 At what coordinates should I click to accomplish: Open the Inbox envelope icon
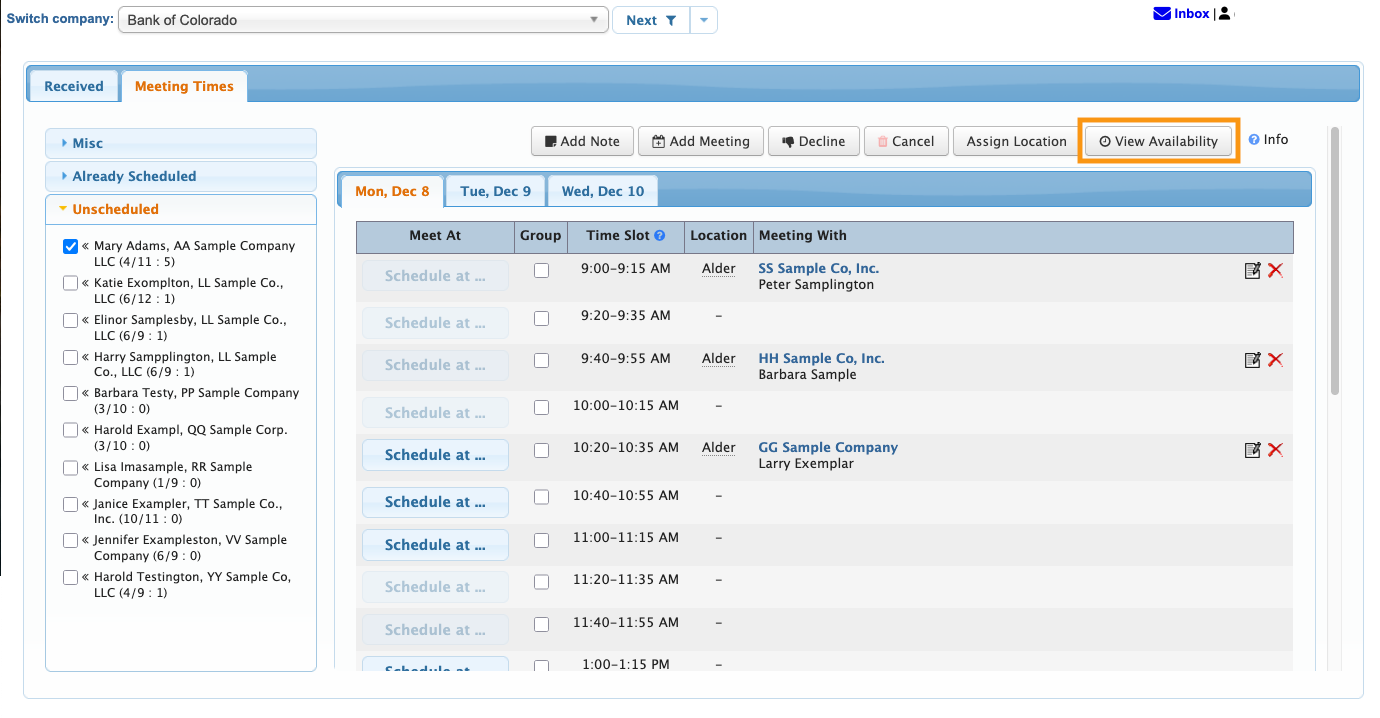1162,14
